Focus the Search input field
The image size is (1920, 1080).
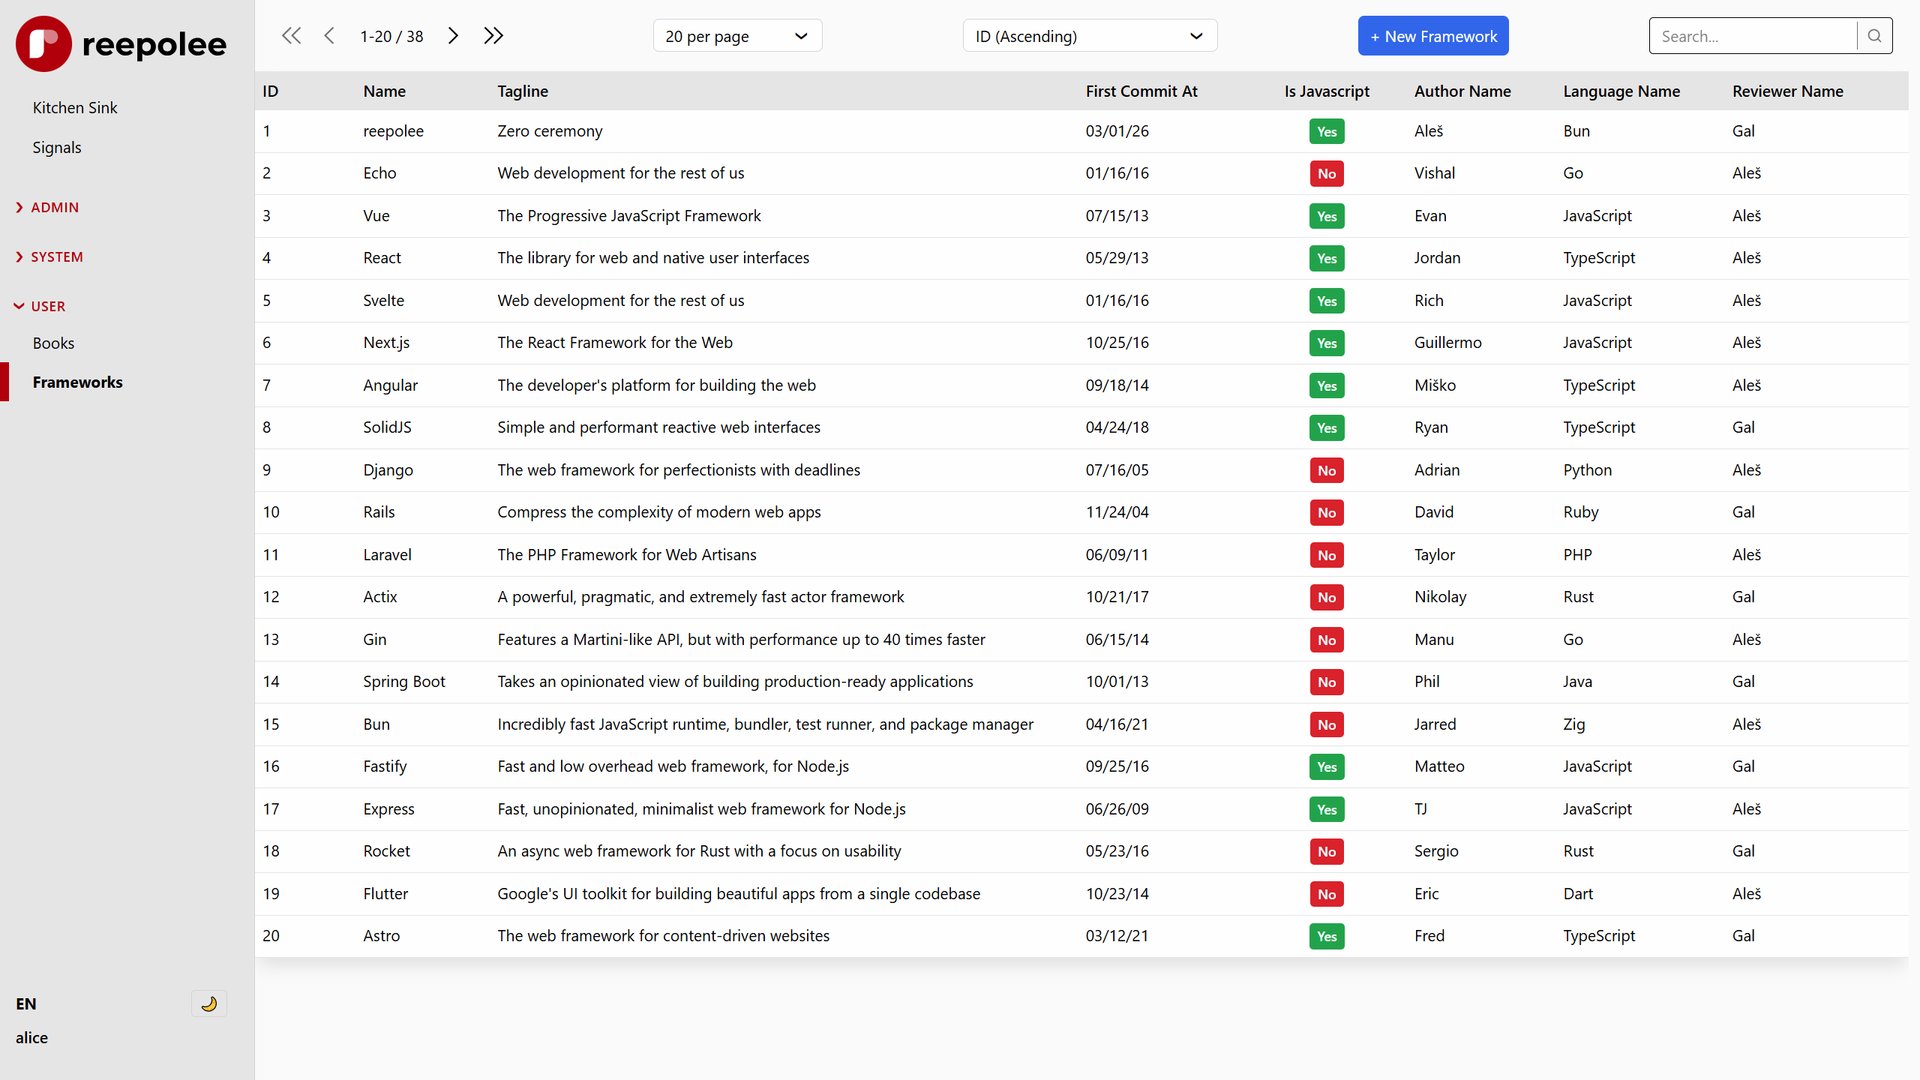pos(1752,36)
